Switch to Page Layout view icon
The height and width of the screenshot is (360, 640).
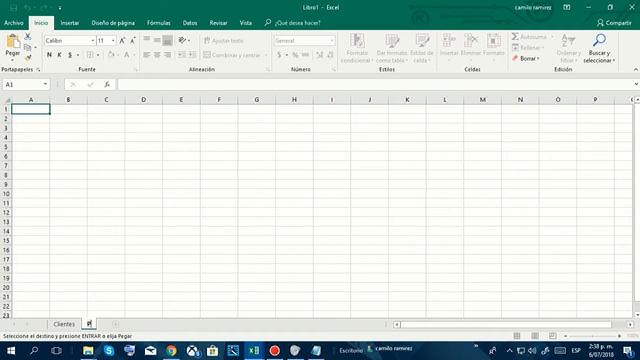tap(535, 336)
